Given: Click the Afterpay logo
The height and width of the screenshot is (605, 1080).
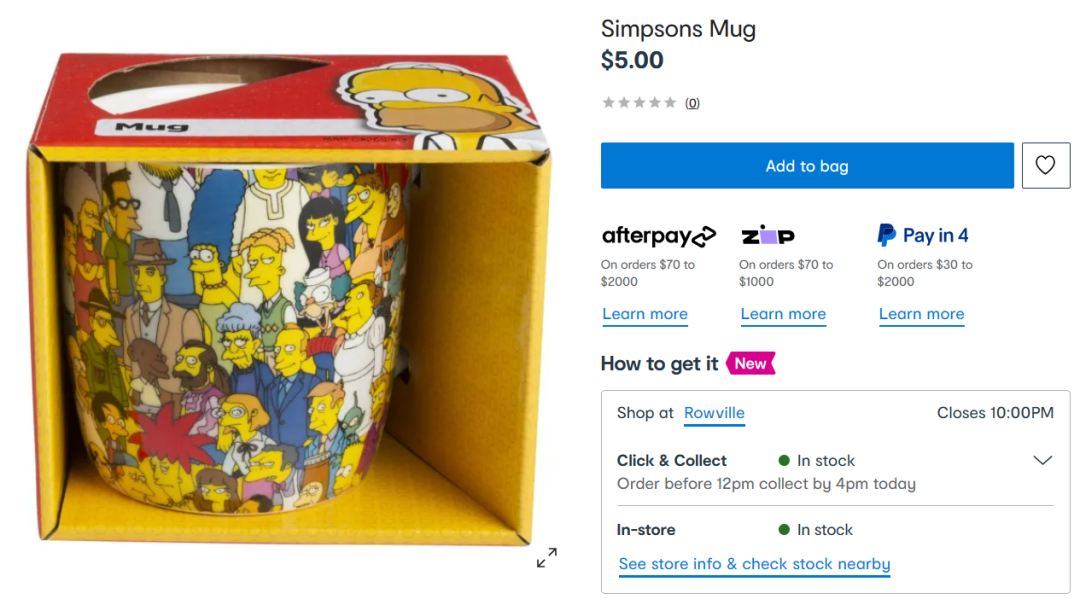Looking at the screenshot, I should pos(658,236).
